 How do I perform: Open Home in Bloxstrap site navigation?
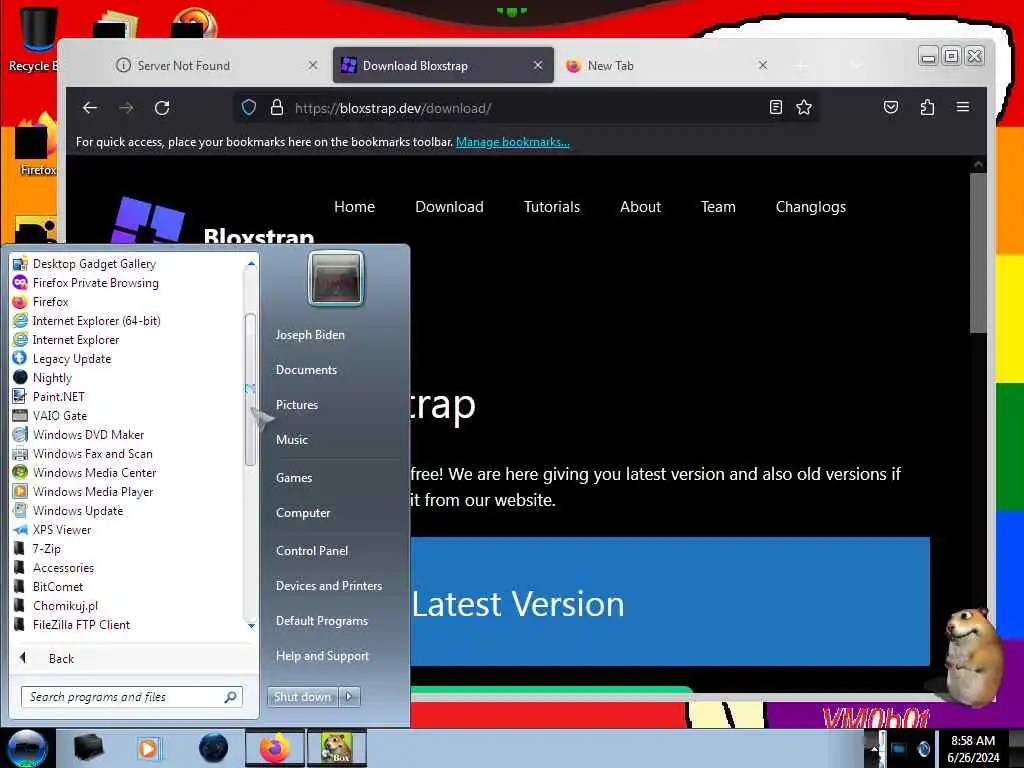tap(355, 207)
